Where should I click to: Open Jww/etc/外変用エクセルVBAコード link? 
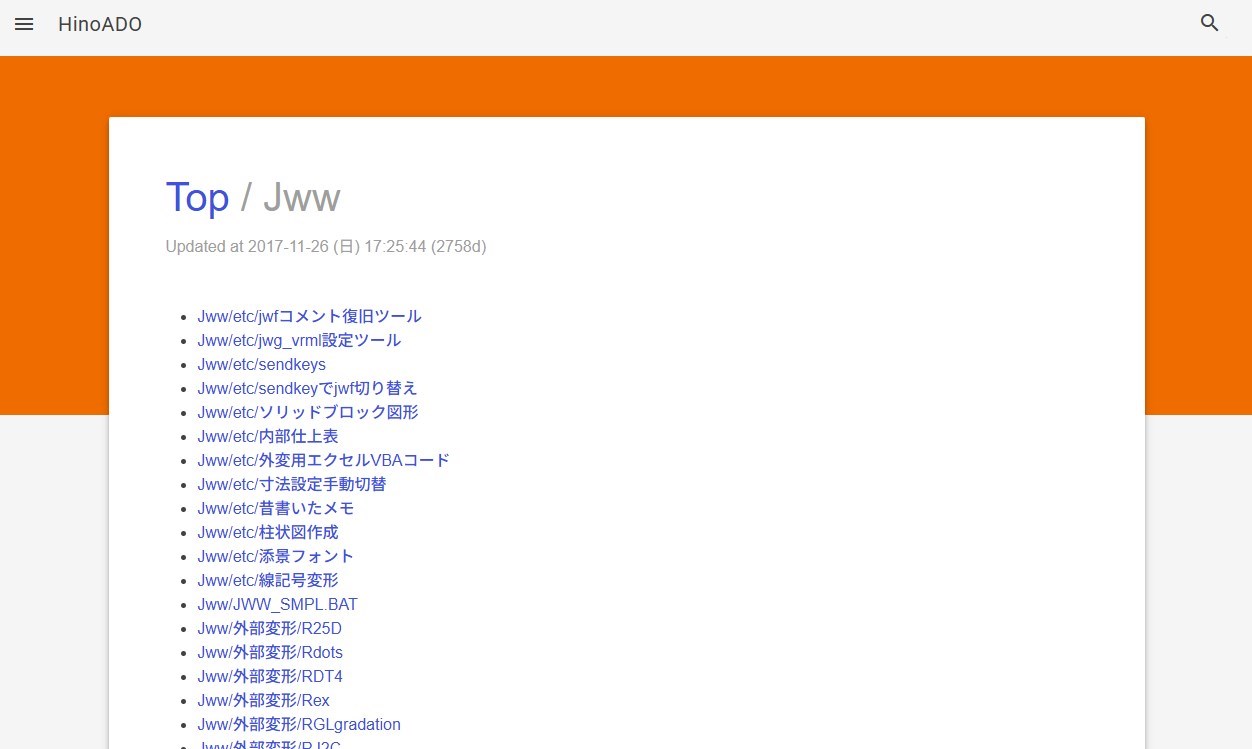click(324, 460)
